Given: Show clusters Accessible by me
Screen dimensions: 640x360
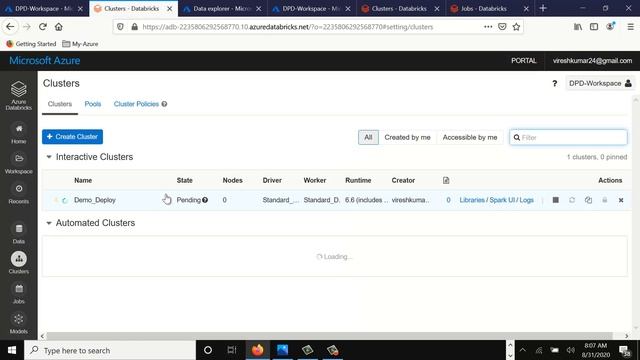Looking at the screenshot, I should 470,138.
